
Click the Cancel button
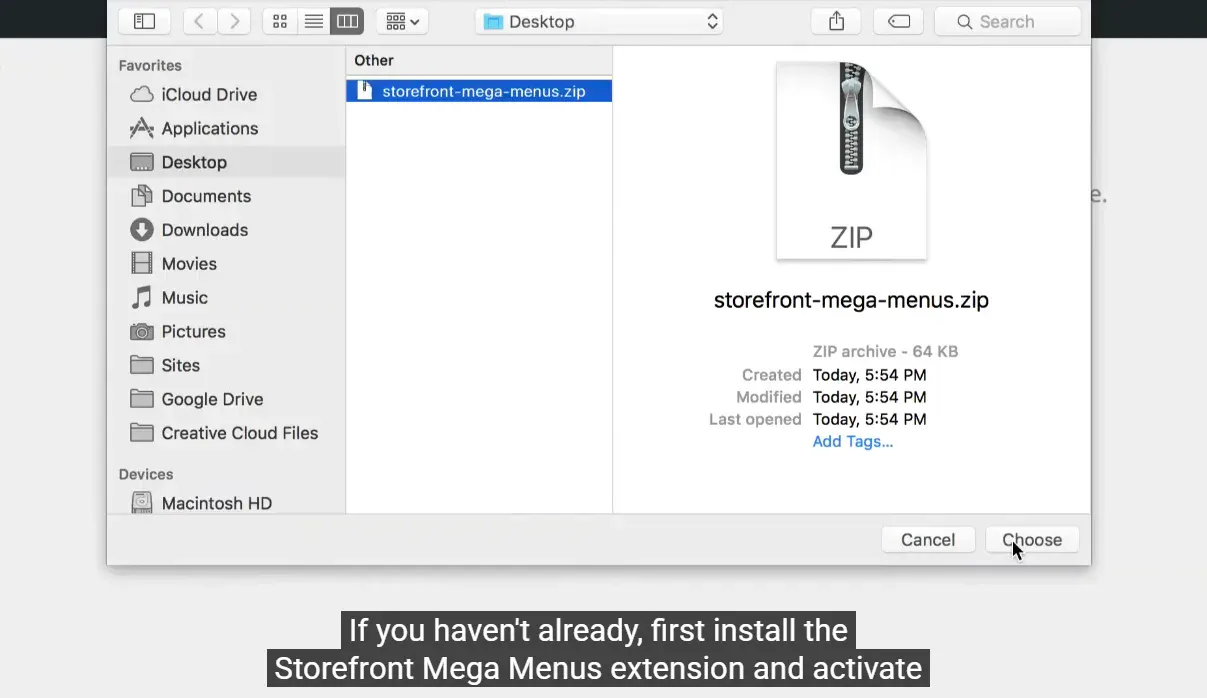927,540
